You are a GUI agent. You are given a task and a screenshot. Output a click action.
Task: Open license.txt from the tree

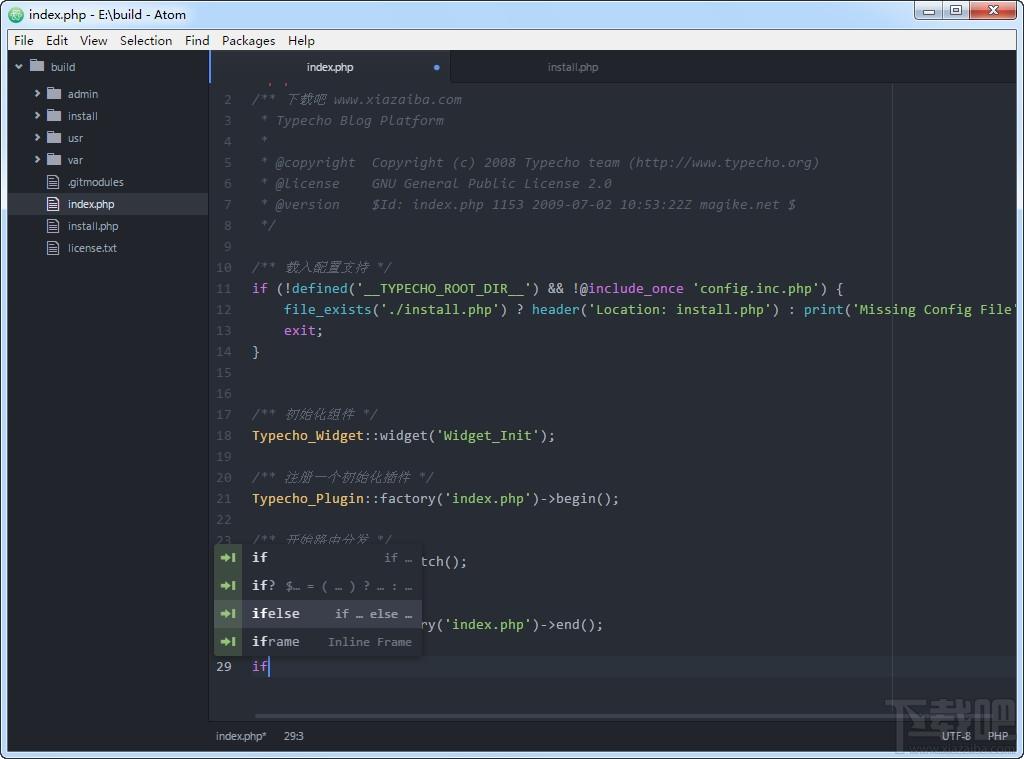pyautogui.click(x=92, y=248)
